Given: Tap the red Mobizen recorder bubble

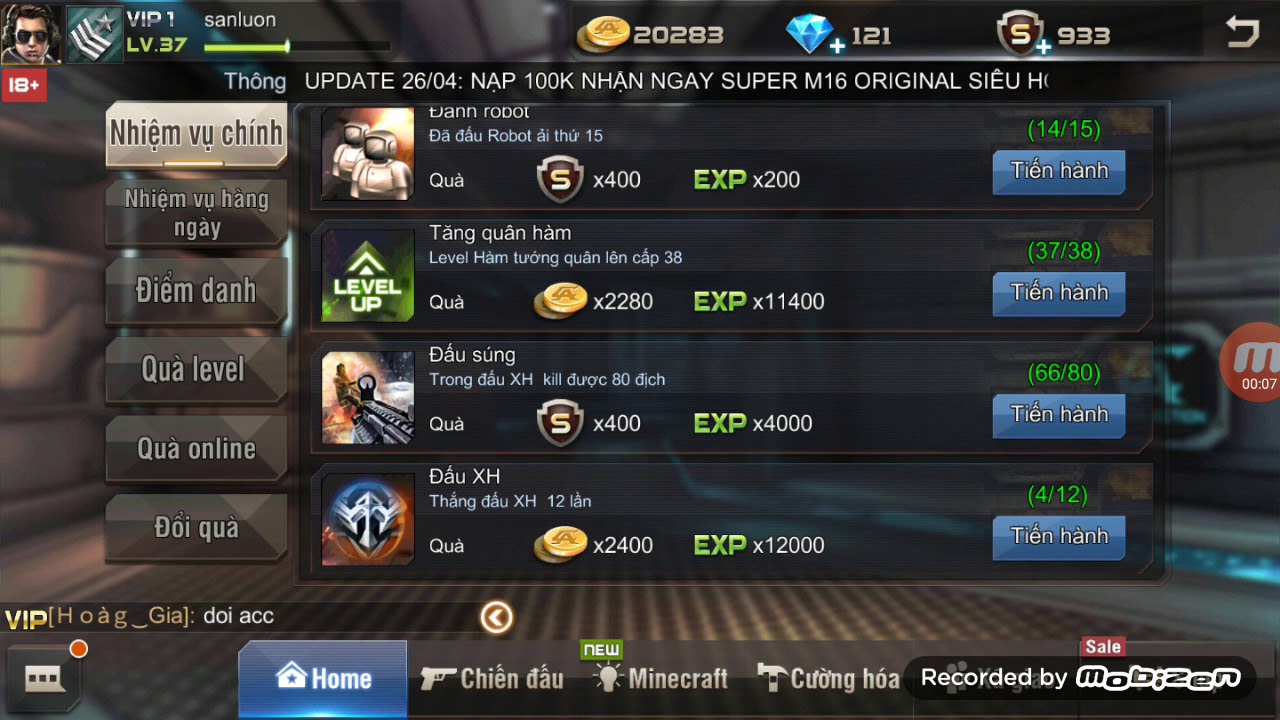Looking at the screenshot, I should pyautogui.click(x=1253, y=362).
